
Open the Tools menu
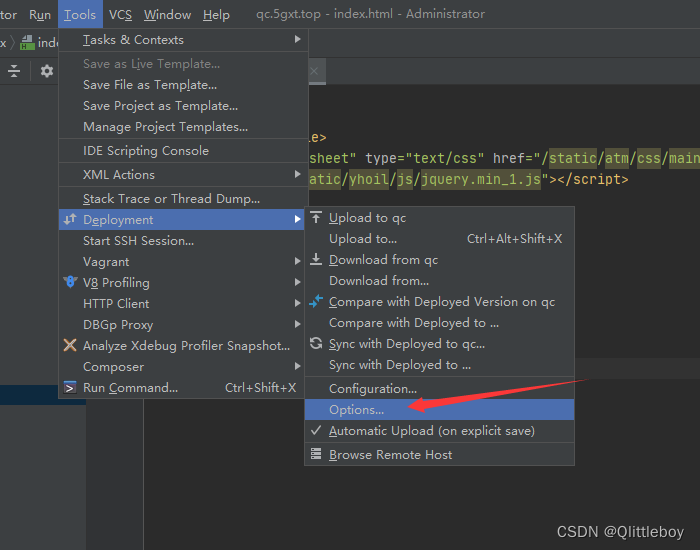80,14
